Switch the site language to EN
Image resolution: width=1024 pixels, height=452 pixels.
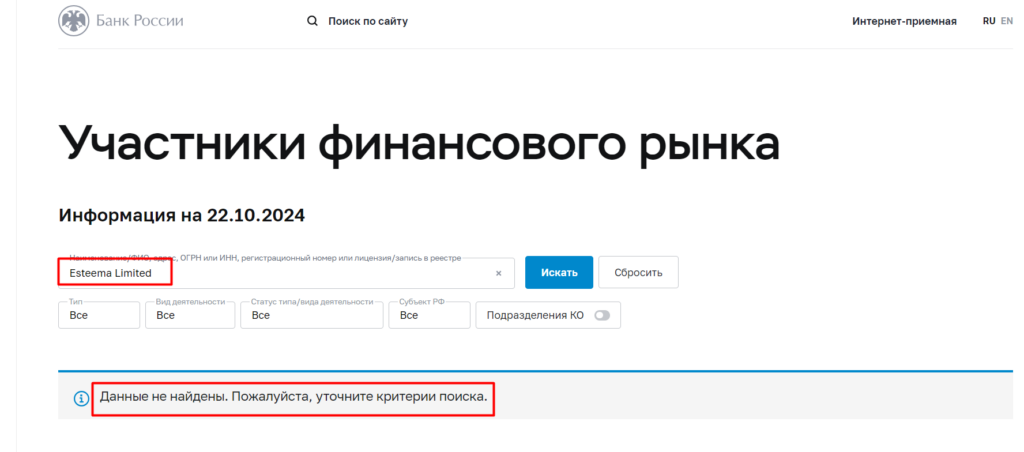click(1006, 21)
